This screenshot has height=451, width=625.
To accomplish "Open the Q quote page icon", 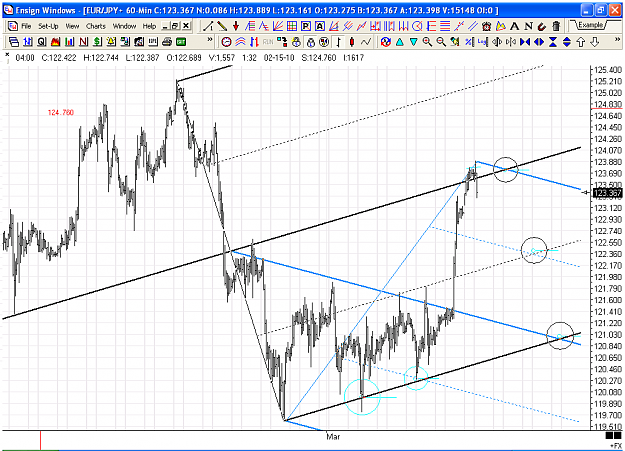I will 41,41.
